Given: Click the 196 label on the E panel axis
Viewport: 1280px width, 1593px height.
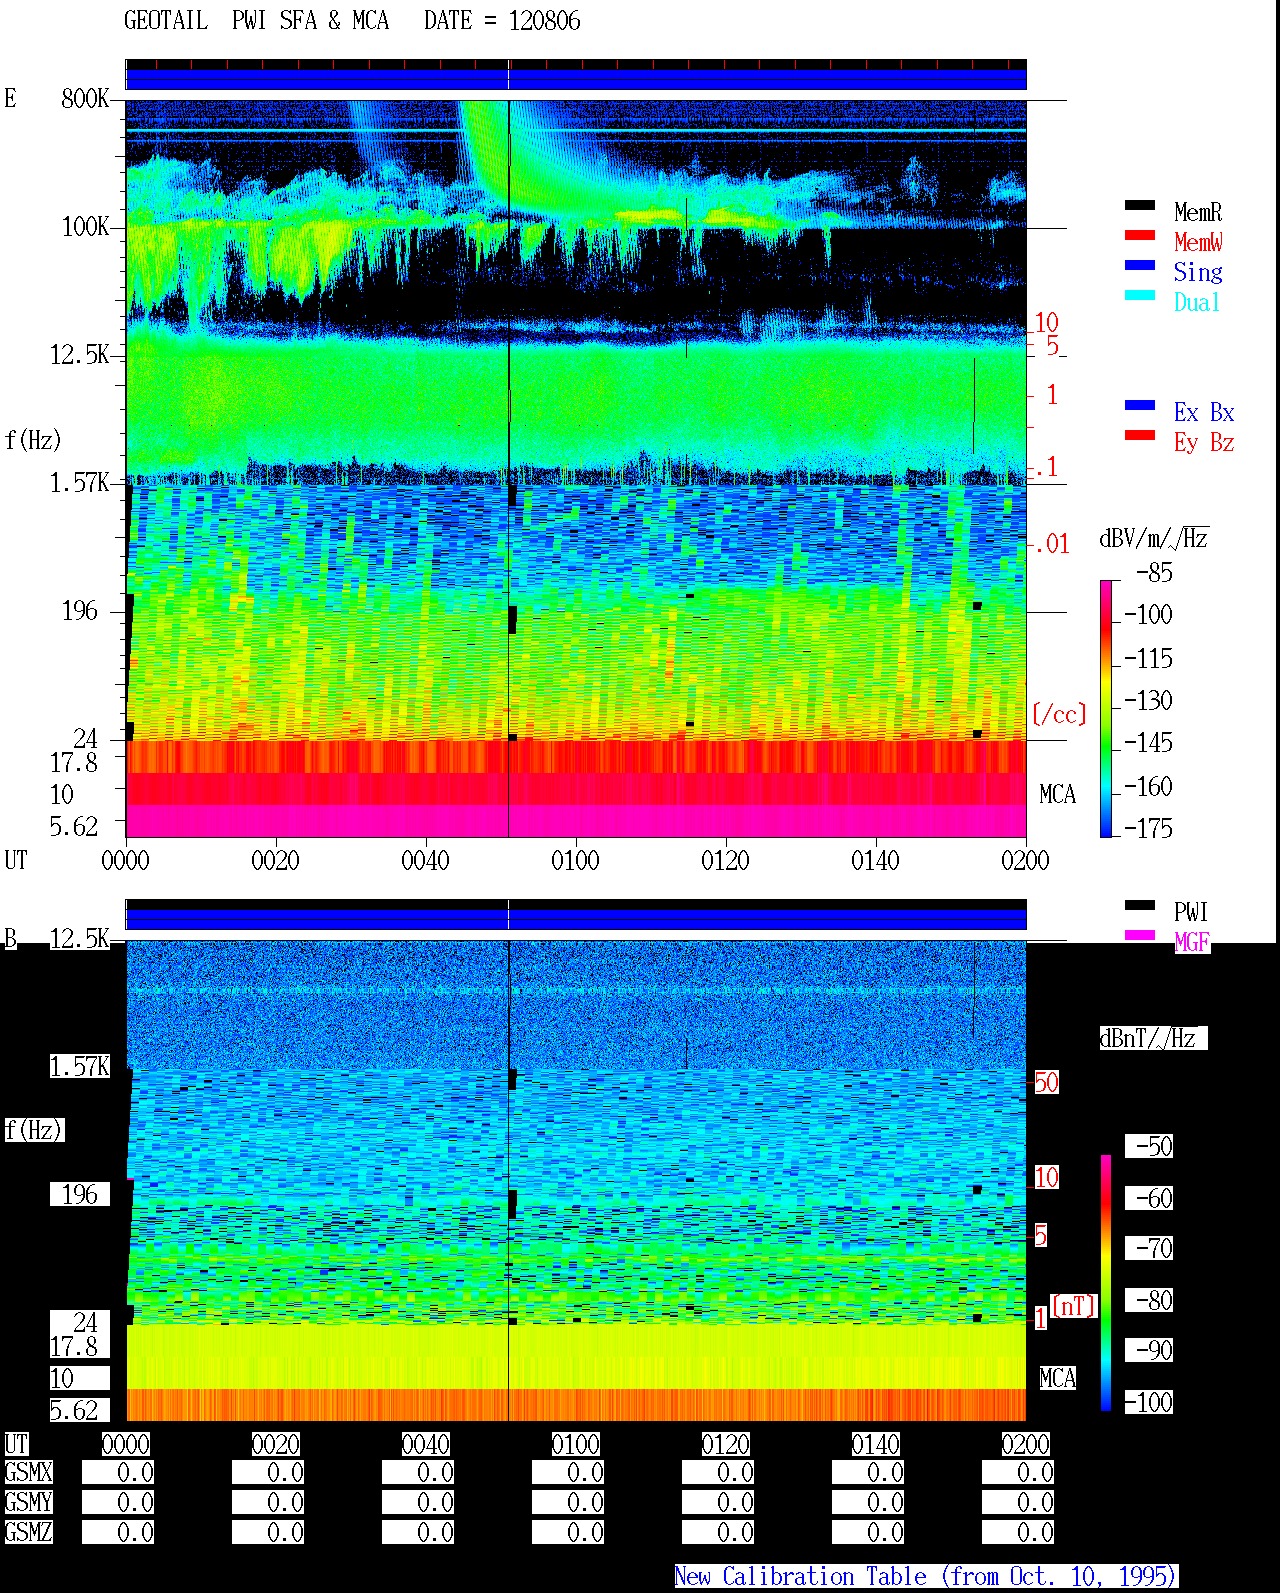Looking at the screenshot, I should tap(80, 610).
